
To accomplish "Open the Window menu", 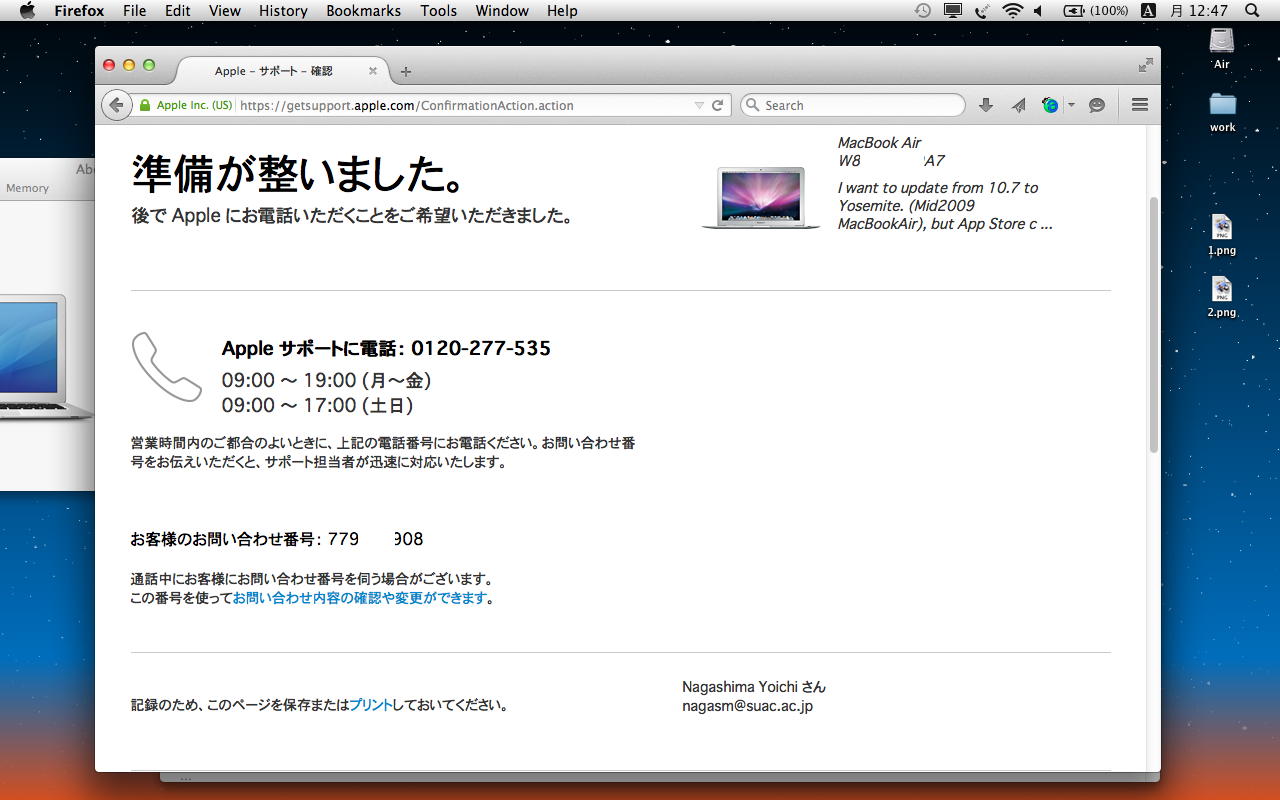I will point(502,11).
